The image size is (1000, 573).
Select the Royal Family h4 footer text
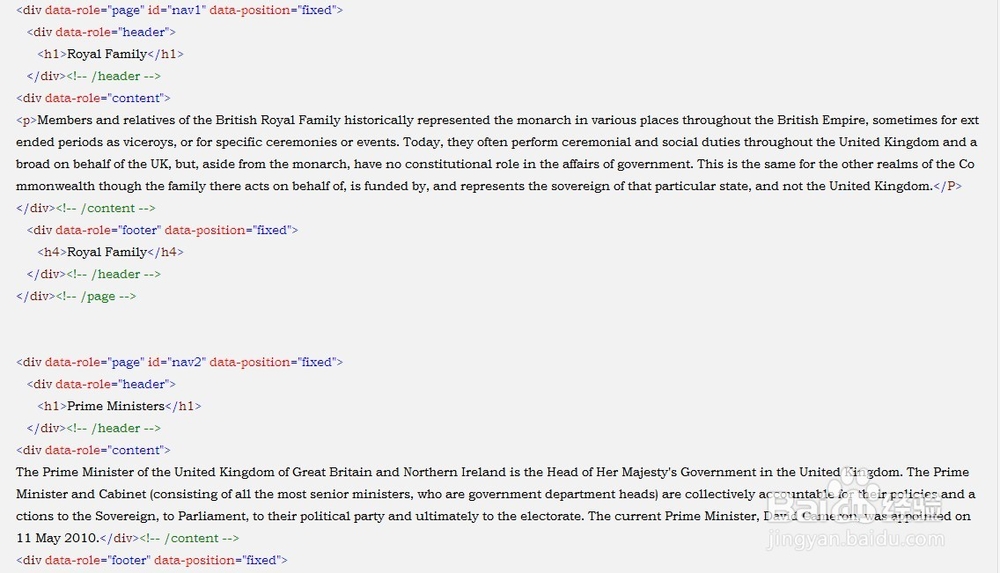coord(106,252)
